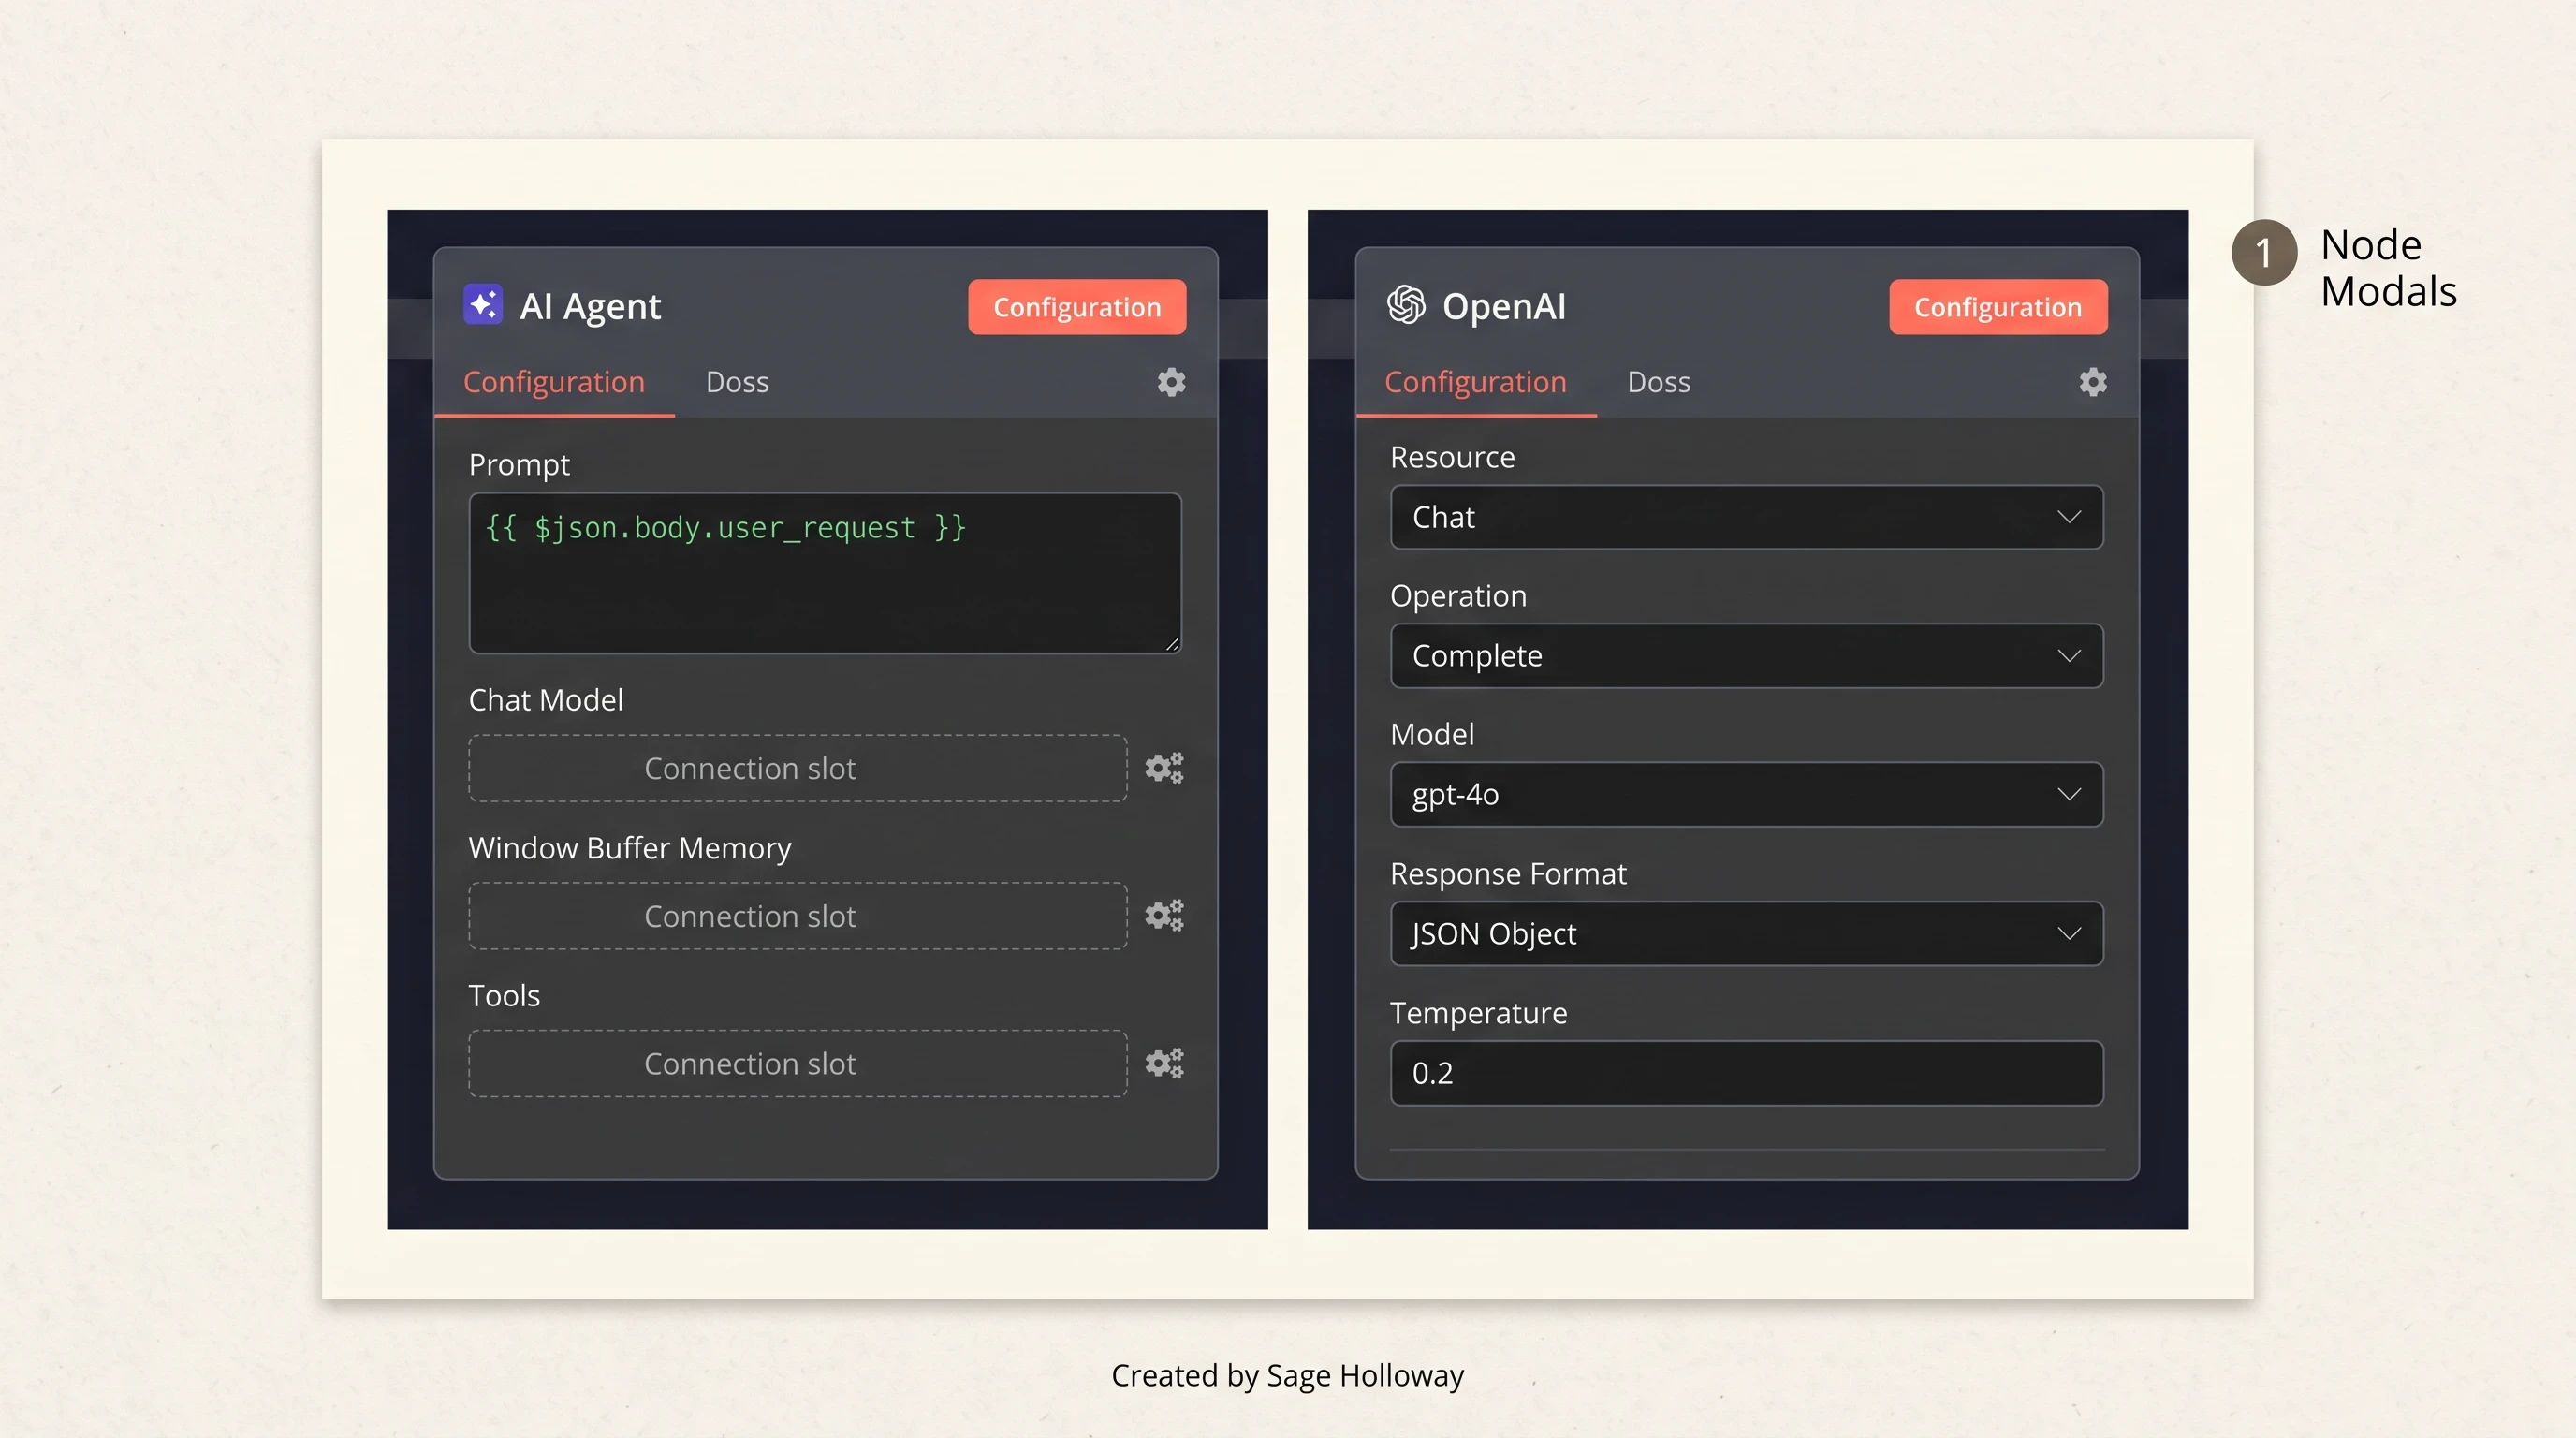Screen dimensions: 2576x1438
Task: Click the Tools connection slot
Action: click(x=798, y=1063)
